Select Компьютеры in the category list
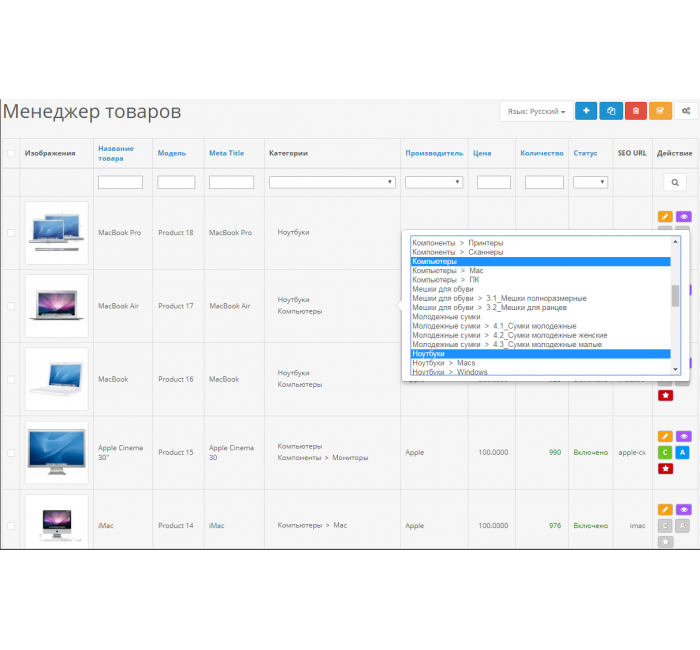 pos(540,261)
